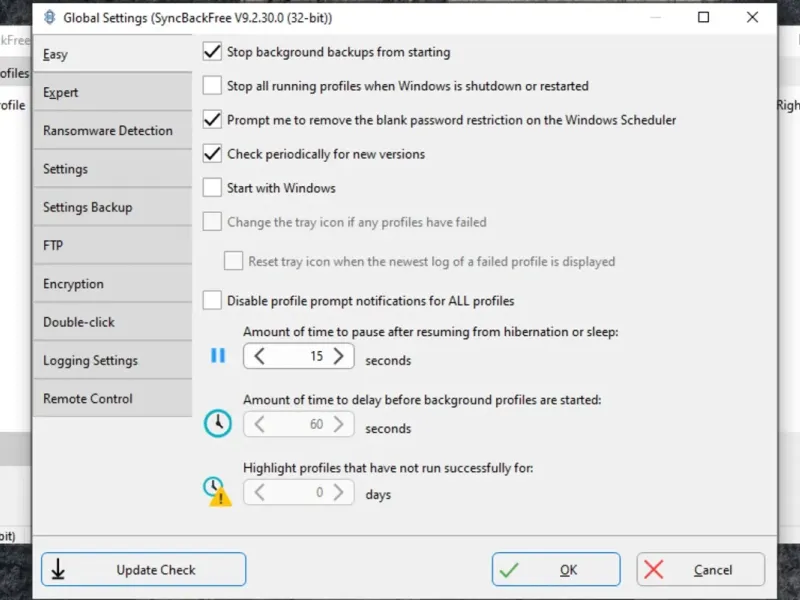The width and height of the screenshot is (800, 600).
Task: Switch to the Encryption tab
Action: pyautogui.click(x=112, y=284)
